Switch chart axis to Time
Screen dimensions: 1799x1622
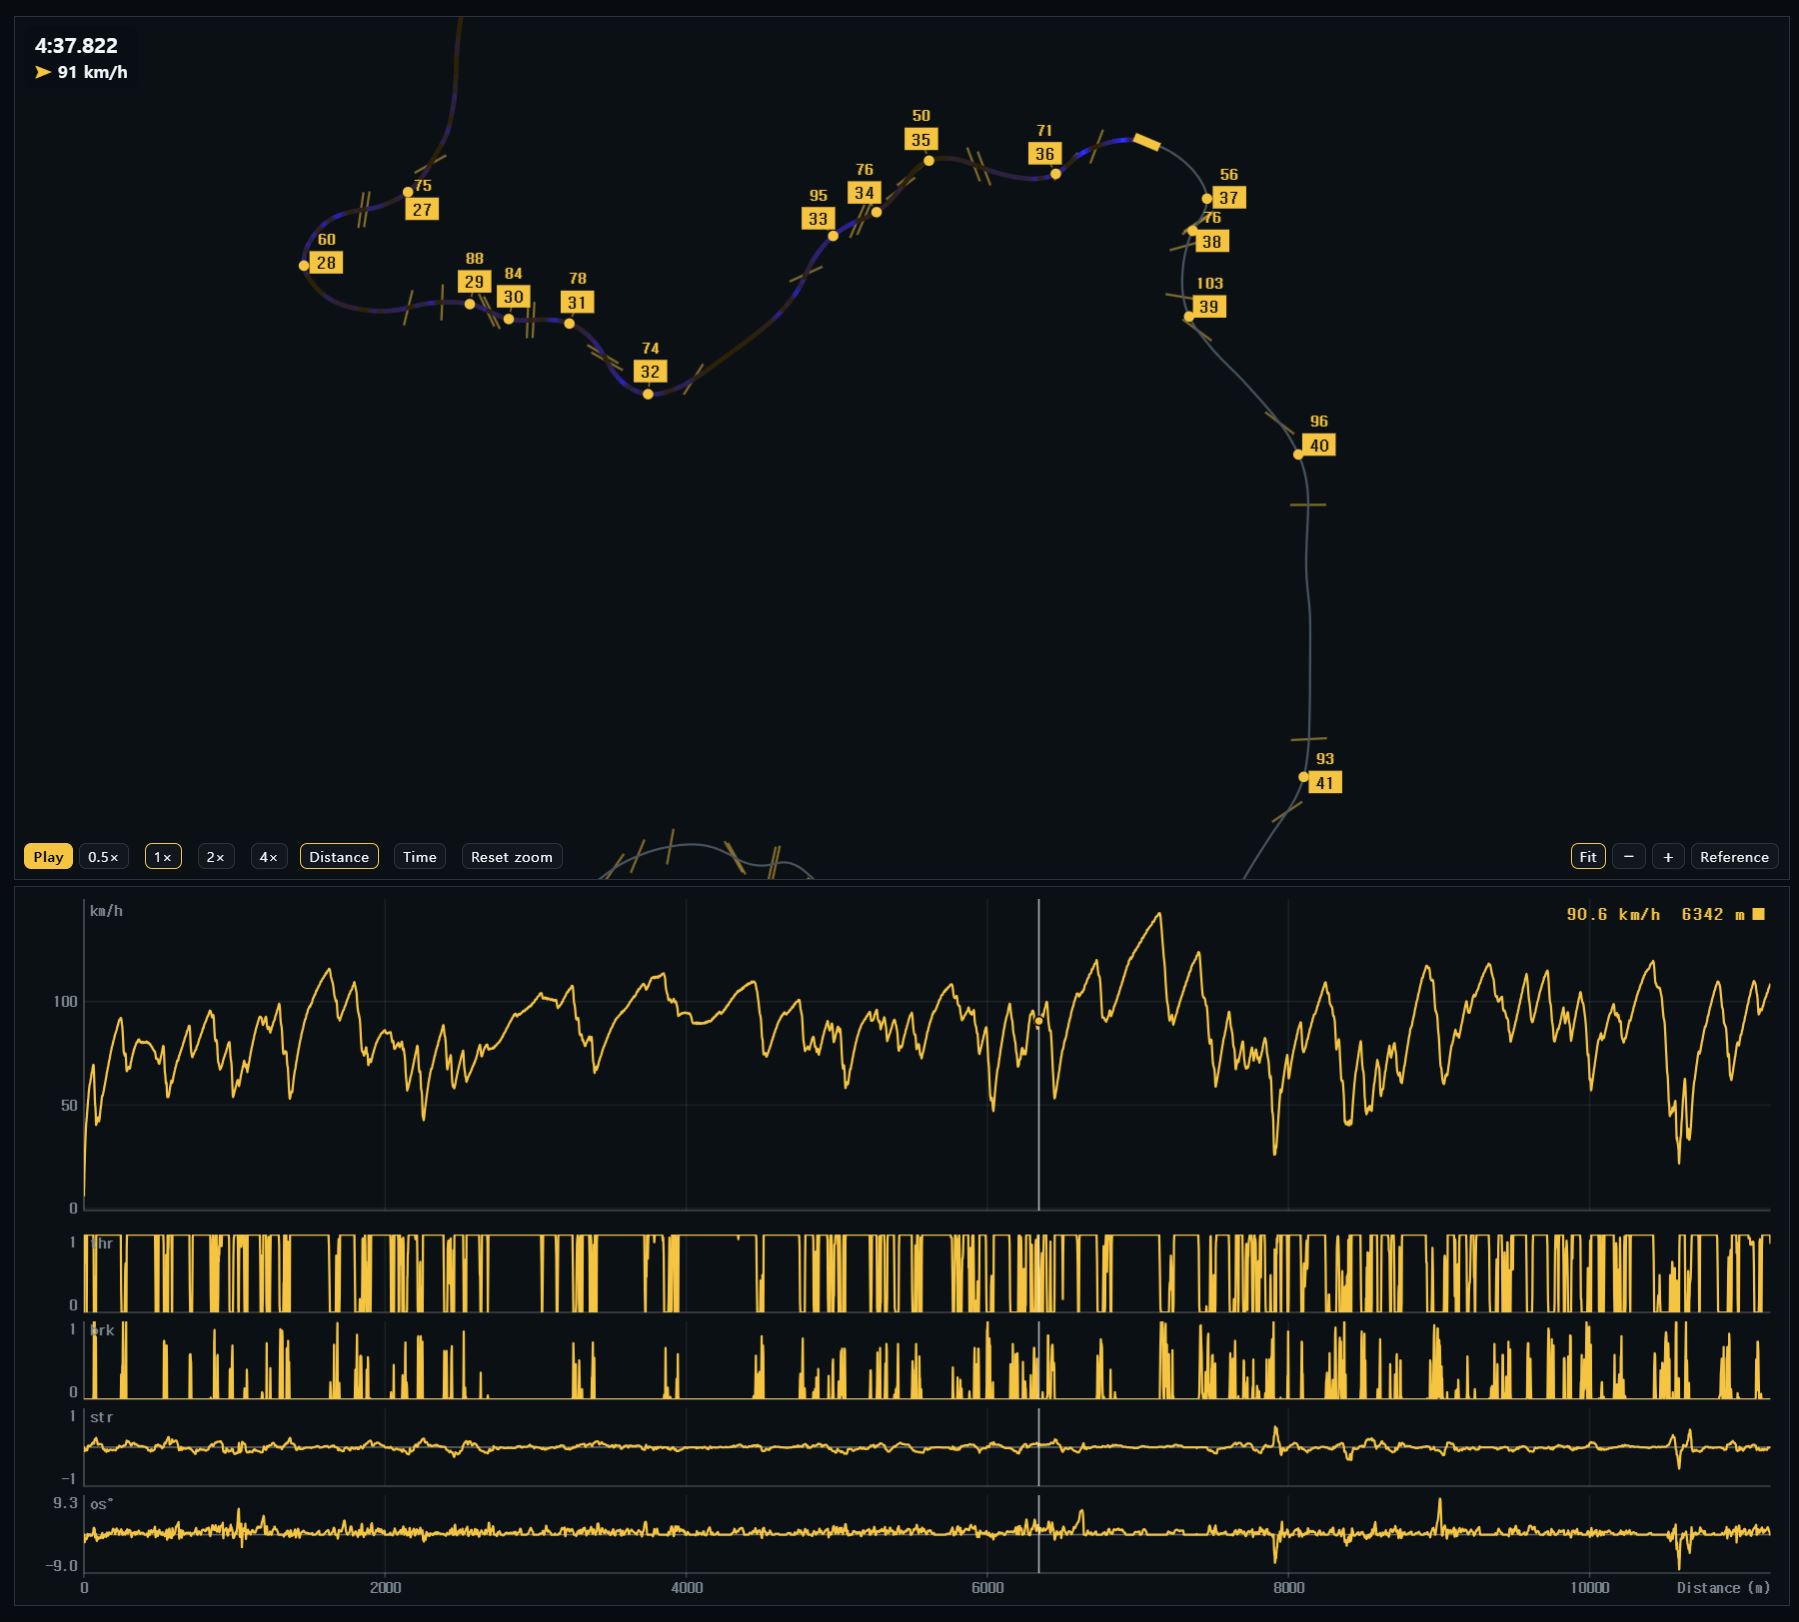click(420, 856)
